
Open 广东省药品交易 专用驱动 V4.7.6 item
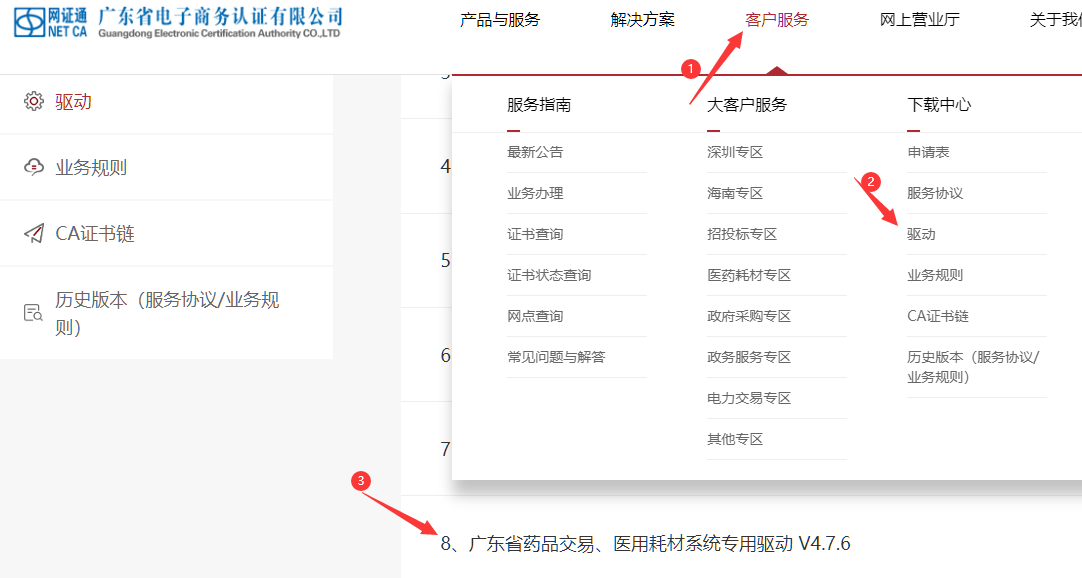click(645, 544)
